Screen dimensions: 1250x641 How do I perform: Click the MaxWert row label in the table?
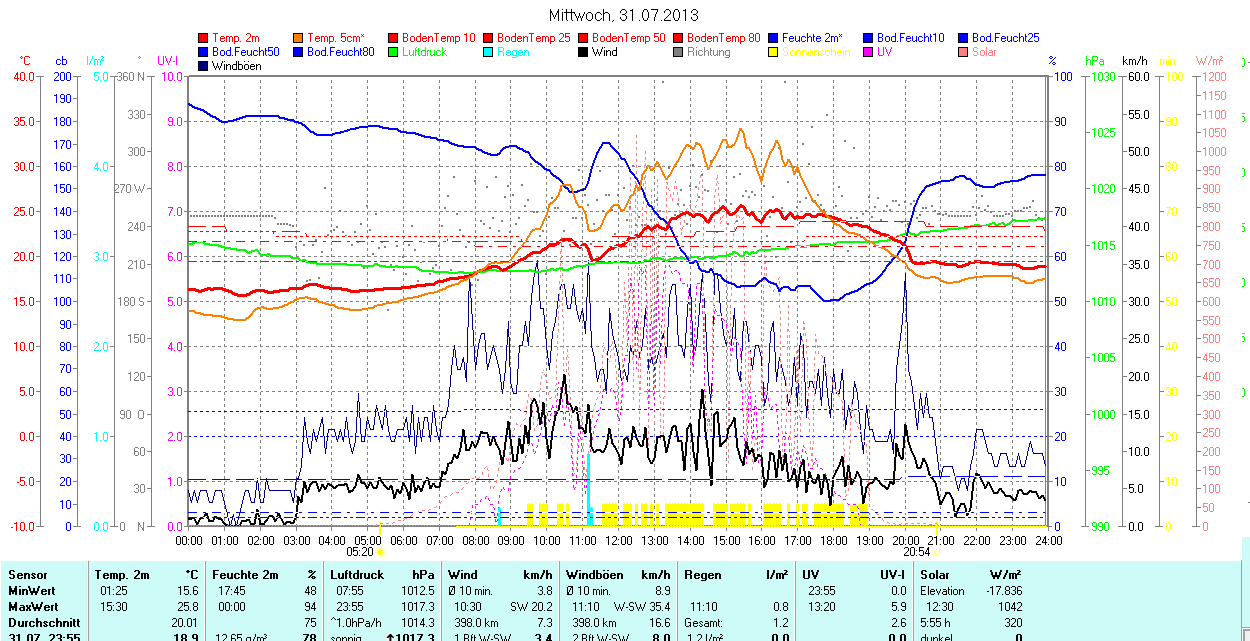34,606
